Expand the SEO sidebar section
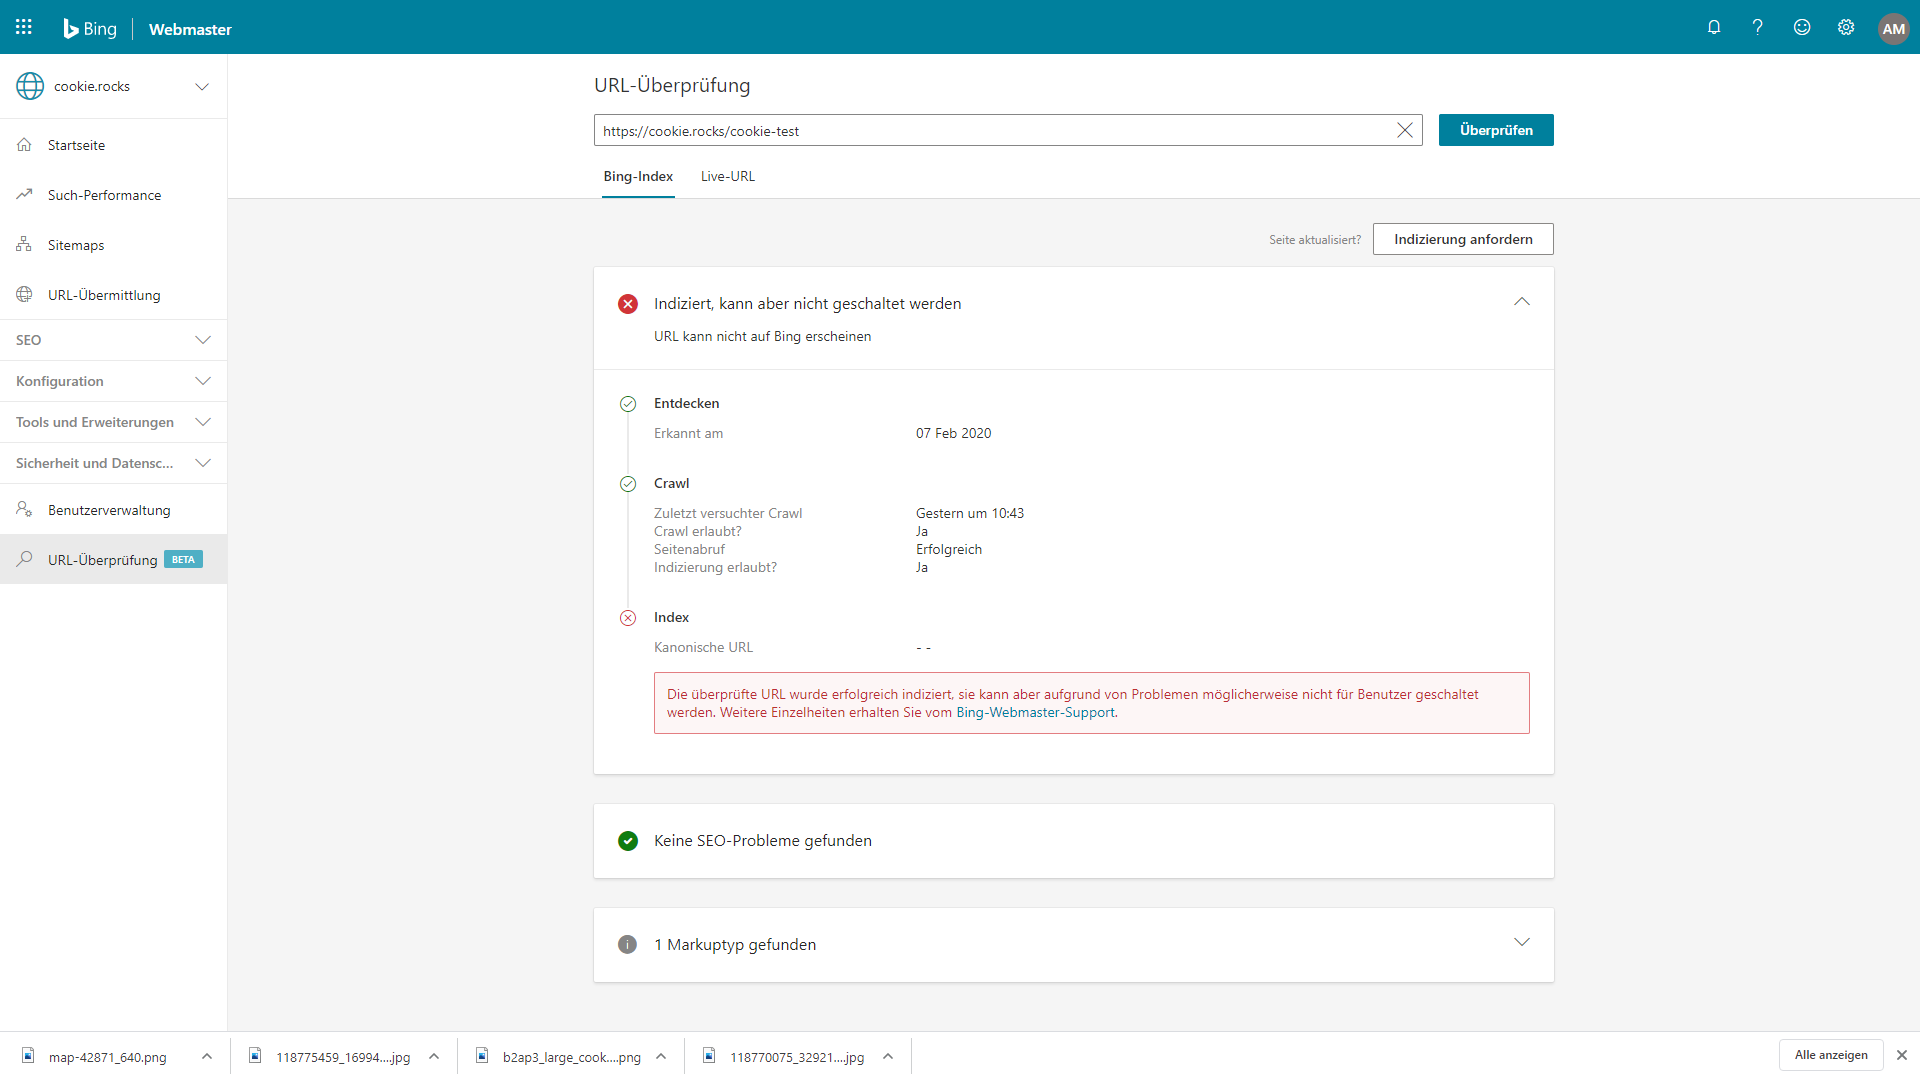The height and width of the screenshot is (1080, 1920). pyautogui.click(x=203, y=340)
